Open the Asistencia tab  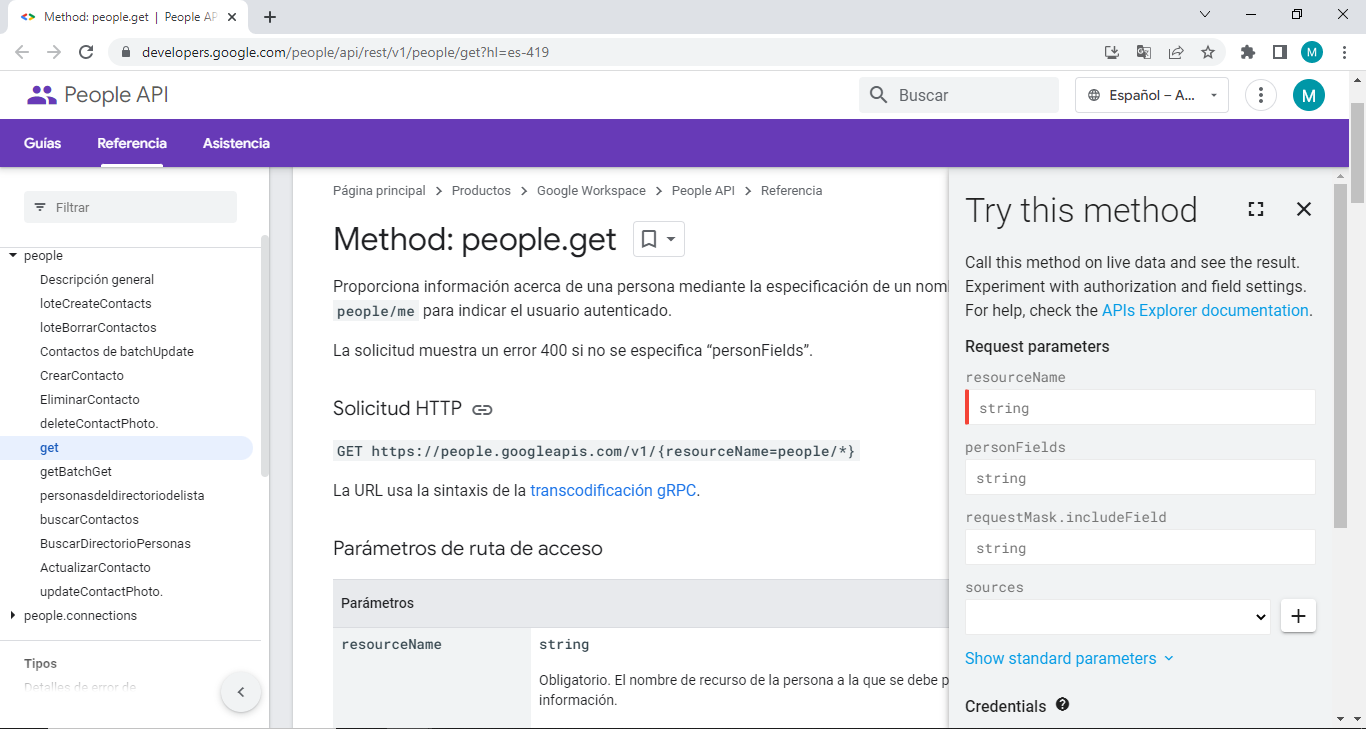tap(236, 143)
